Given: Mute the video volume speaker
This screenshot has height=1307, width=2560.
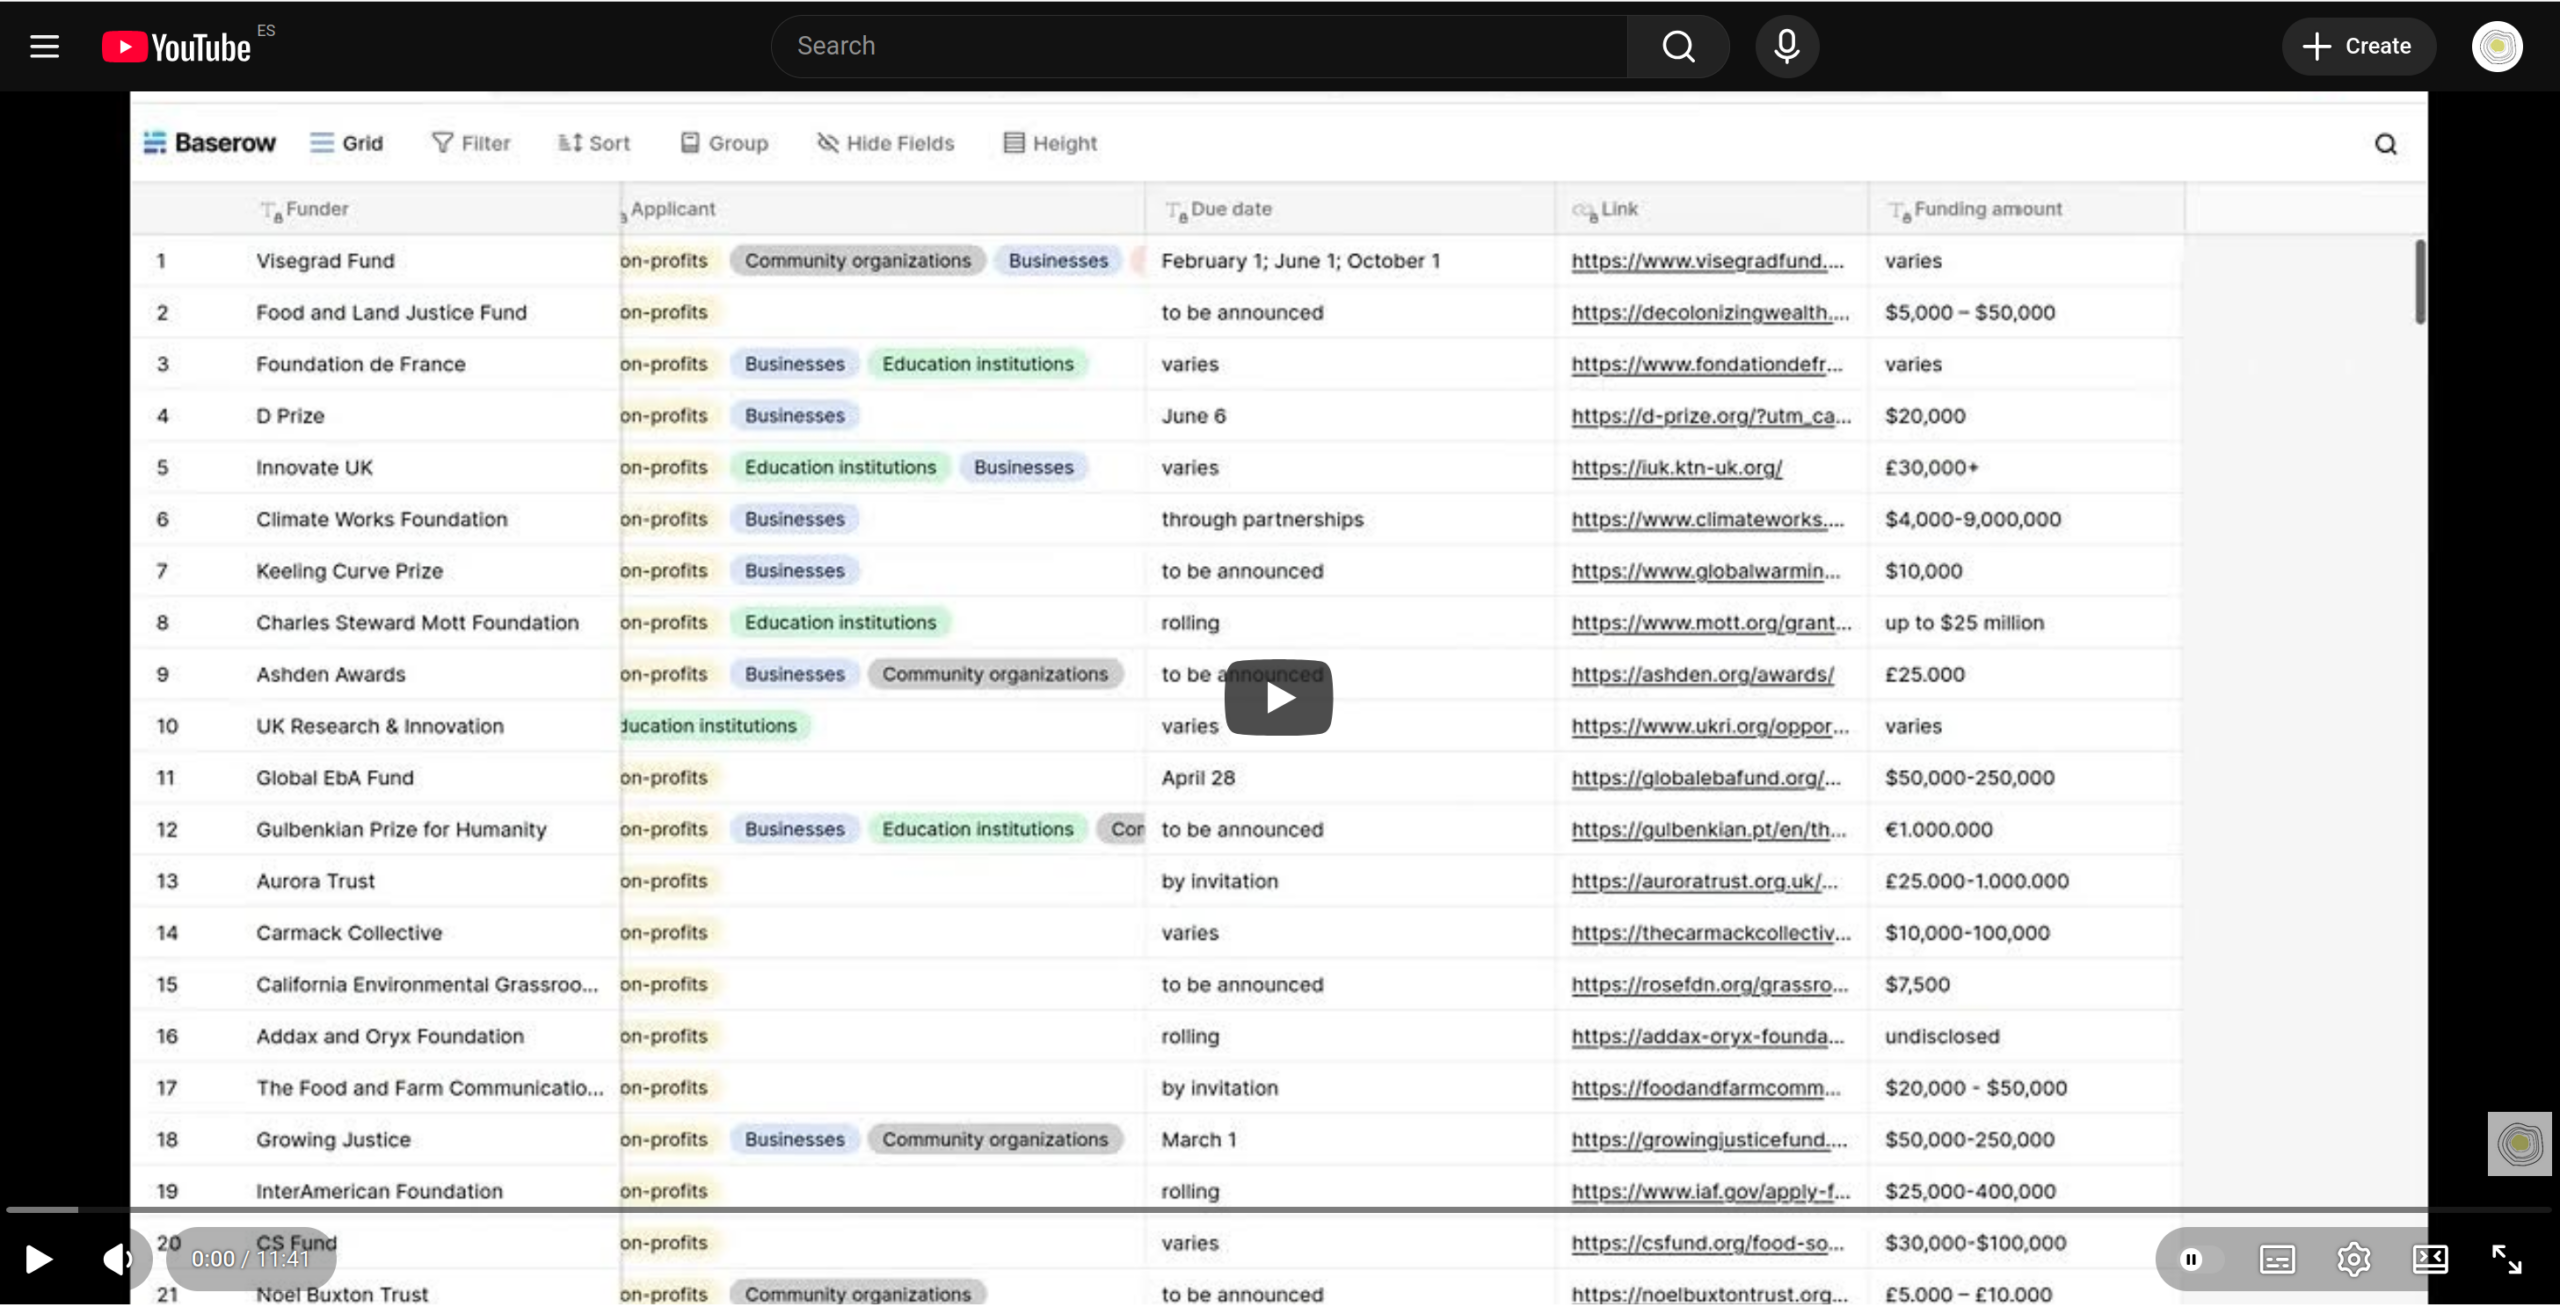Looking at the screenshot, I should point(118,1259).
